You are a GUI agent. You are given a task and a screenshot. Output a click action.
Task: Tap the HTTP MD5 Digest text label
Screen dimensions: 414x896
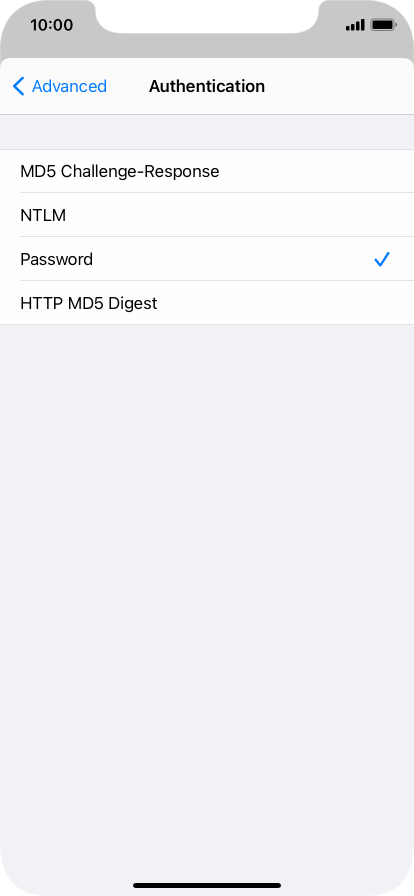(89, 303)
